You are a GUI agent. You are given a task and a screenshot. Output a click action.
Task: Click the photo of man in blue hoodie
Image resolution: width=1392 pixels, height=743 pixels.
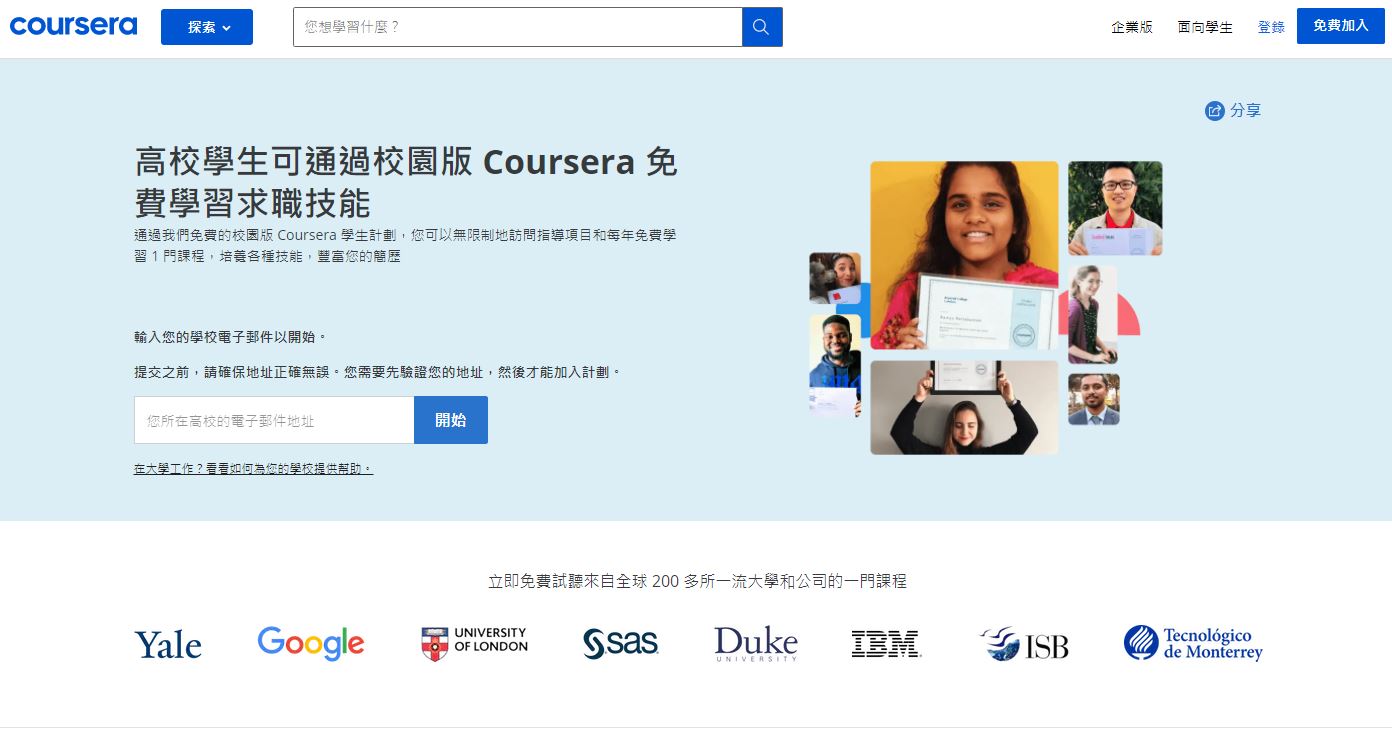[835, 365]
